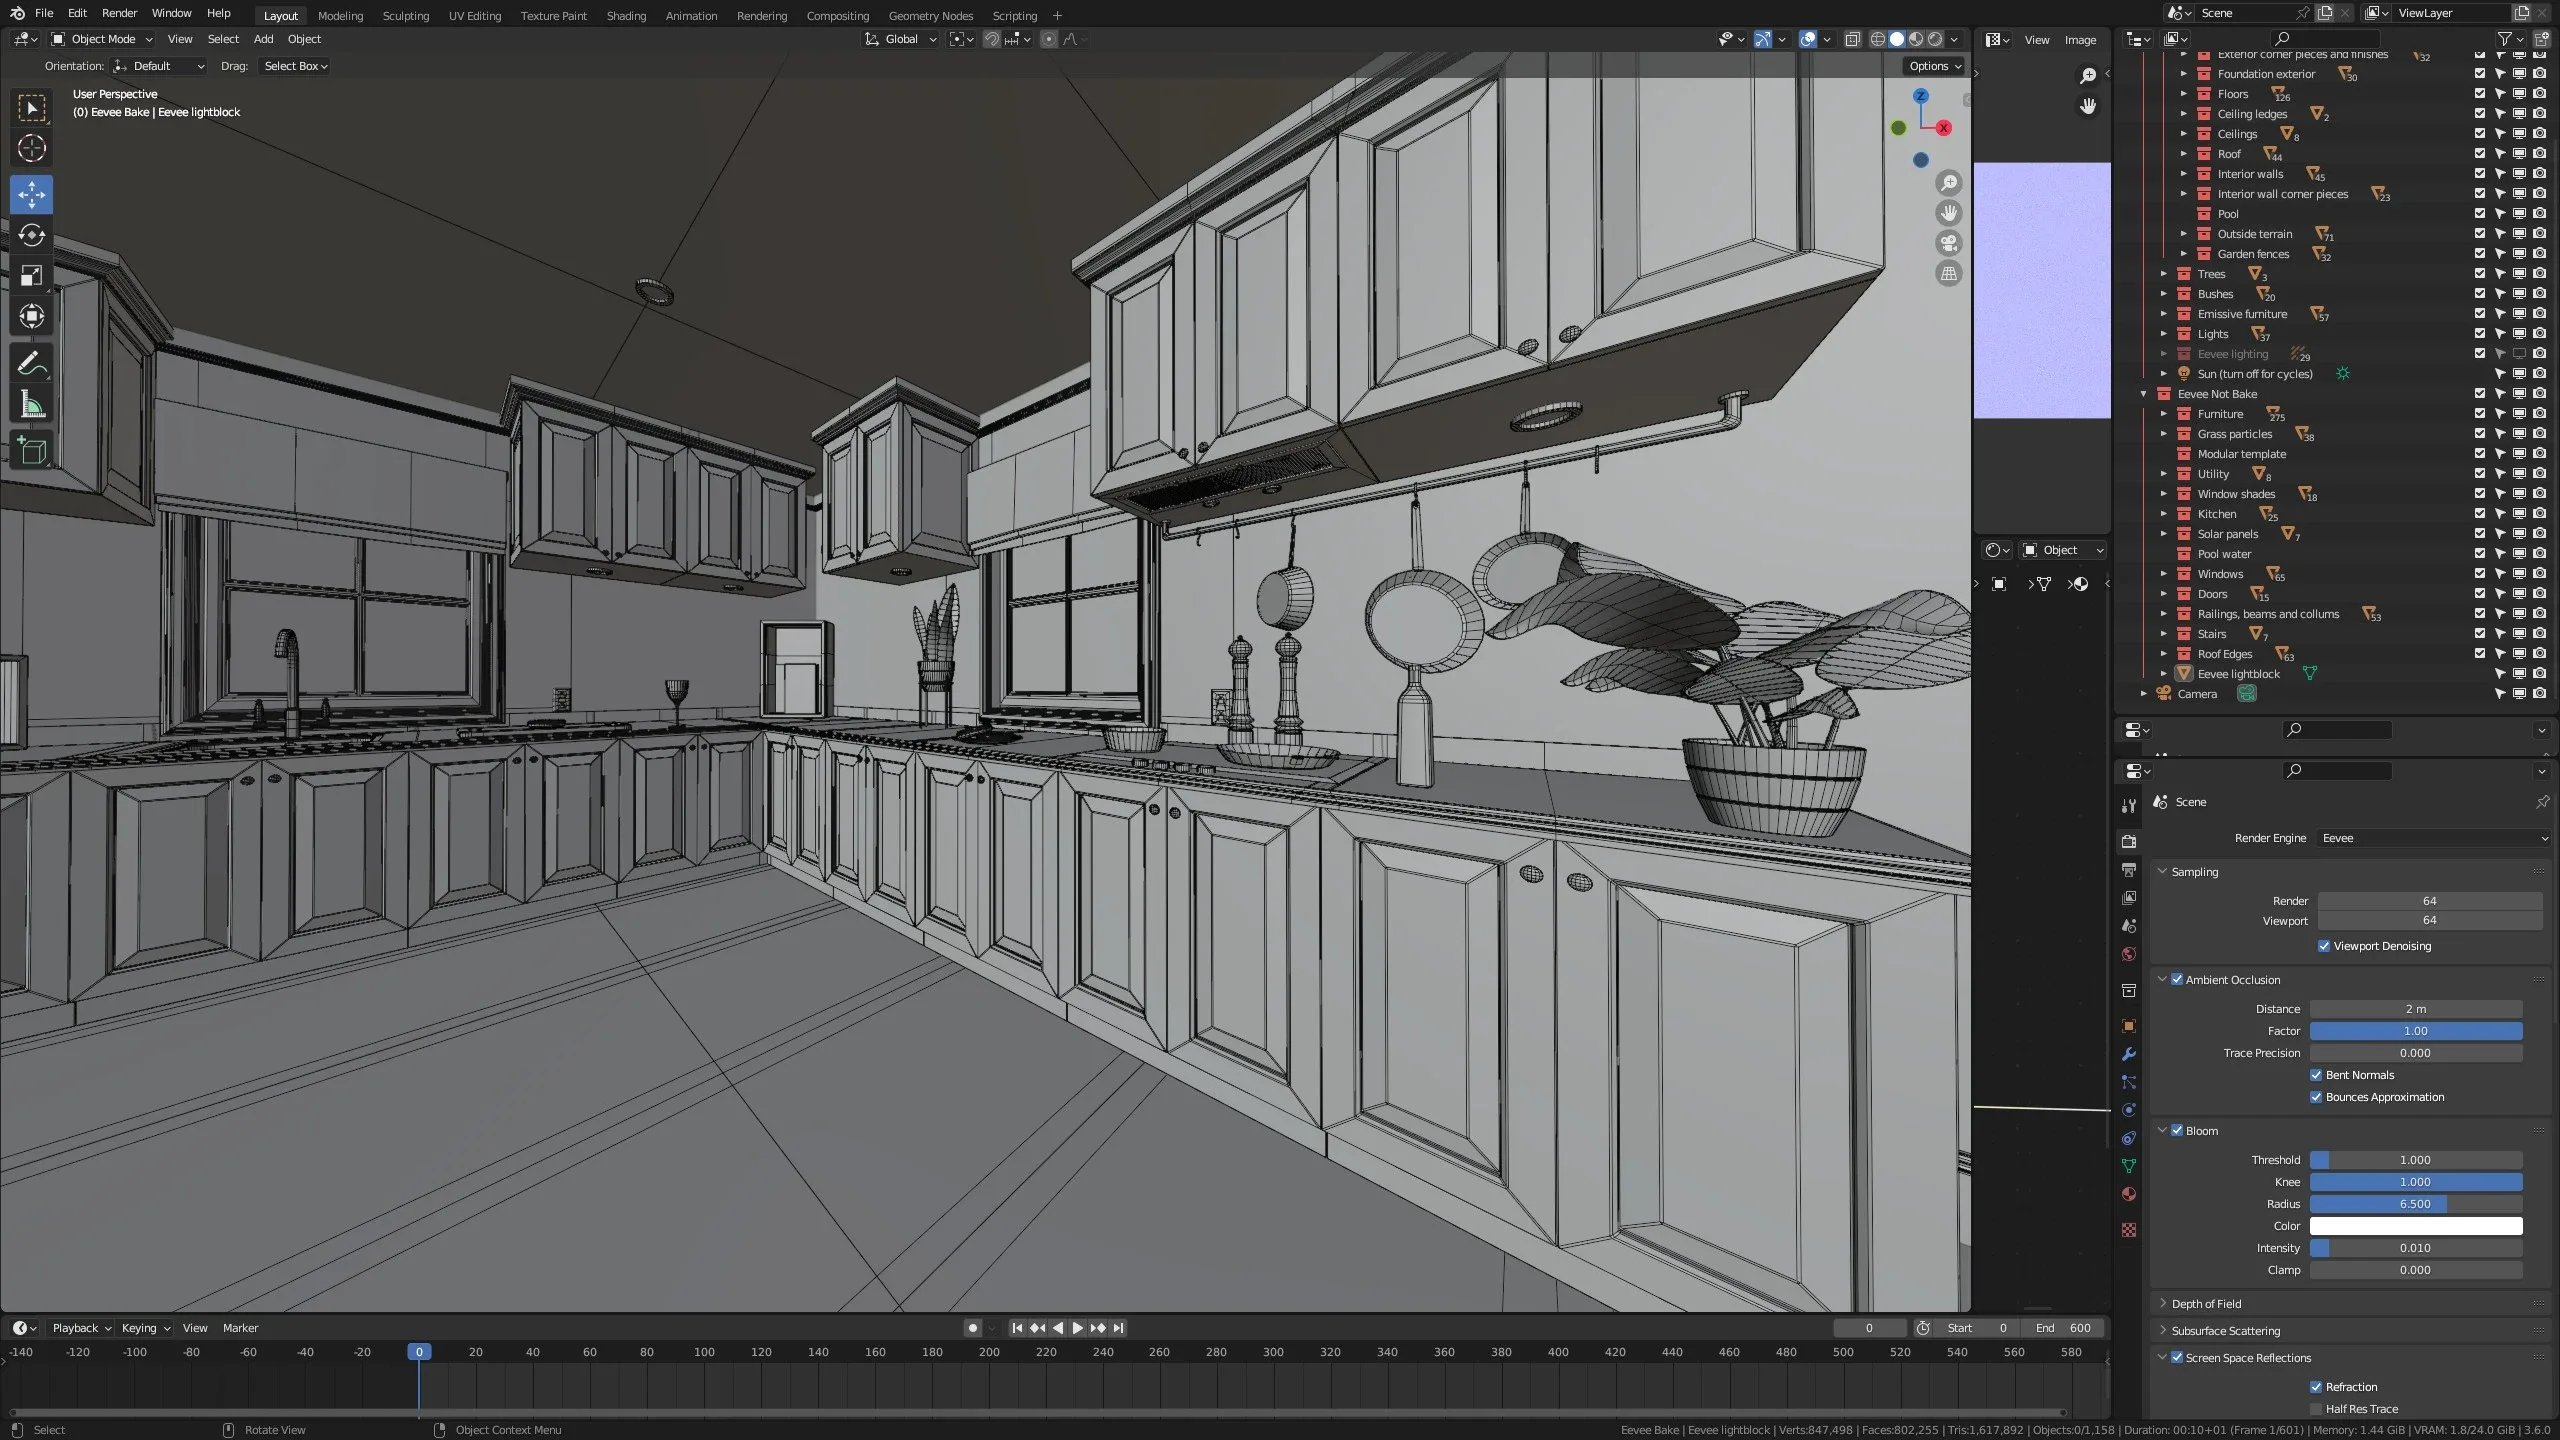Select the Annotate tool
Viewport: 2560px width, 1440px height.
coord(32,363)
